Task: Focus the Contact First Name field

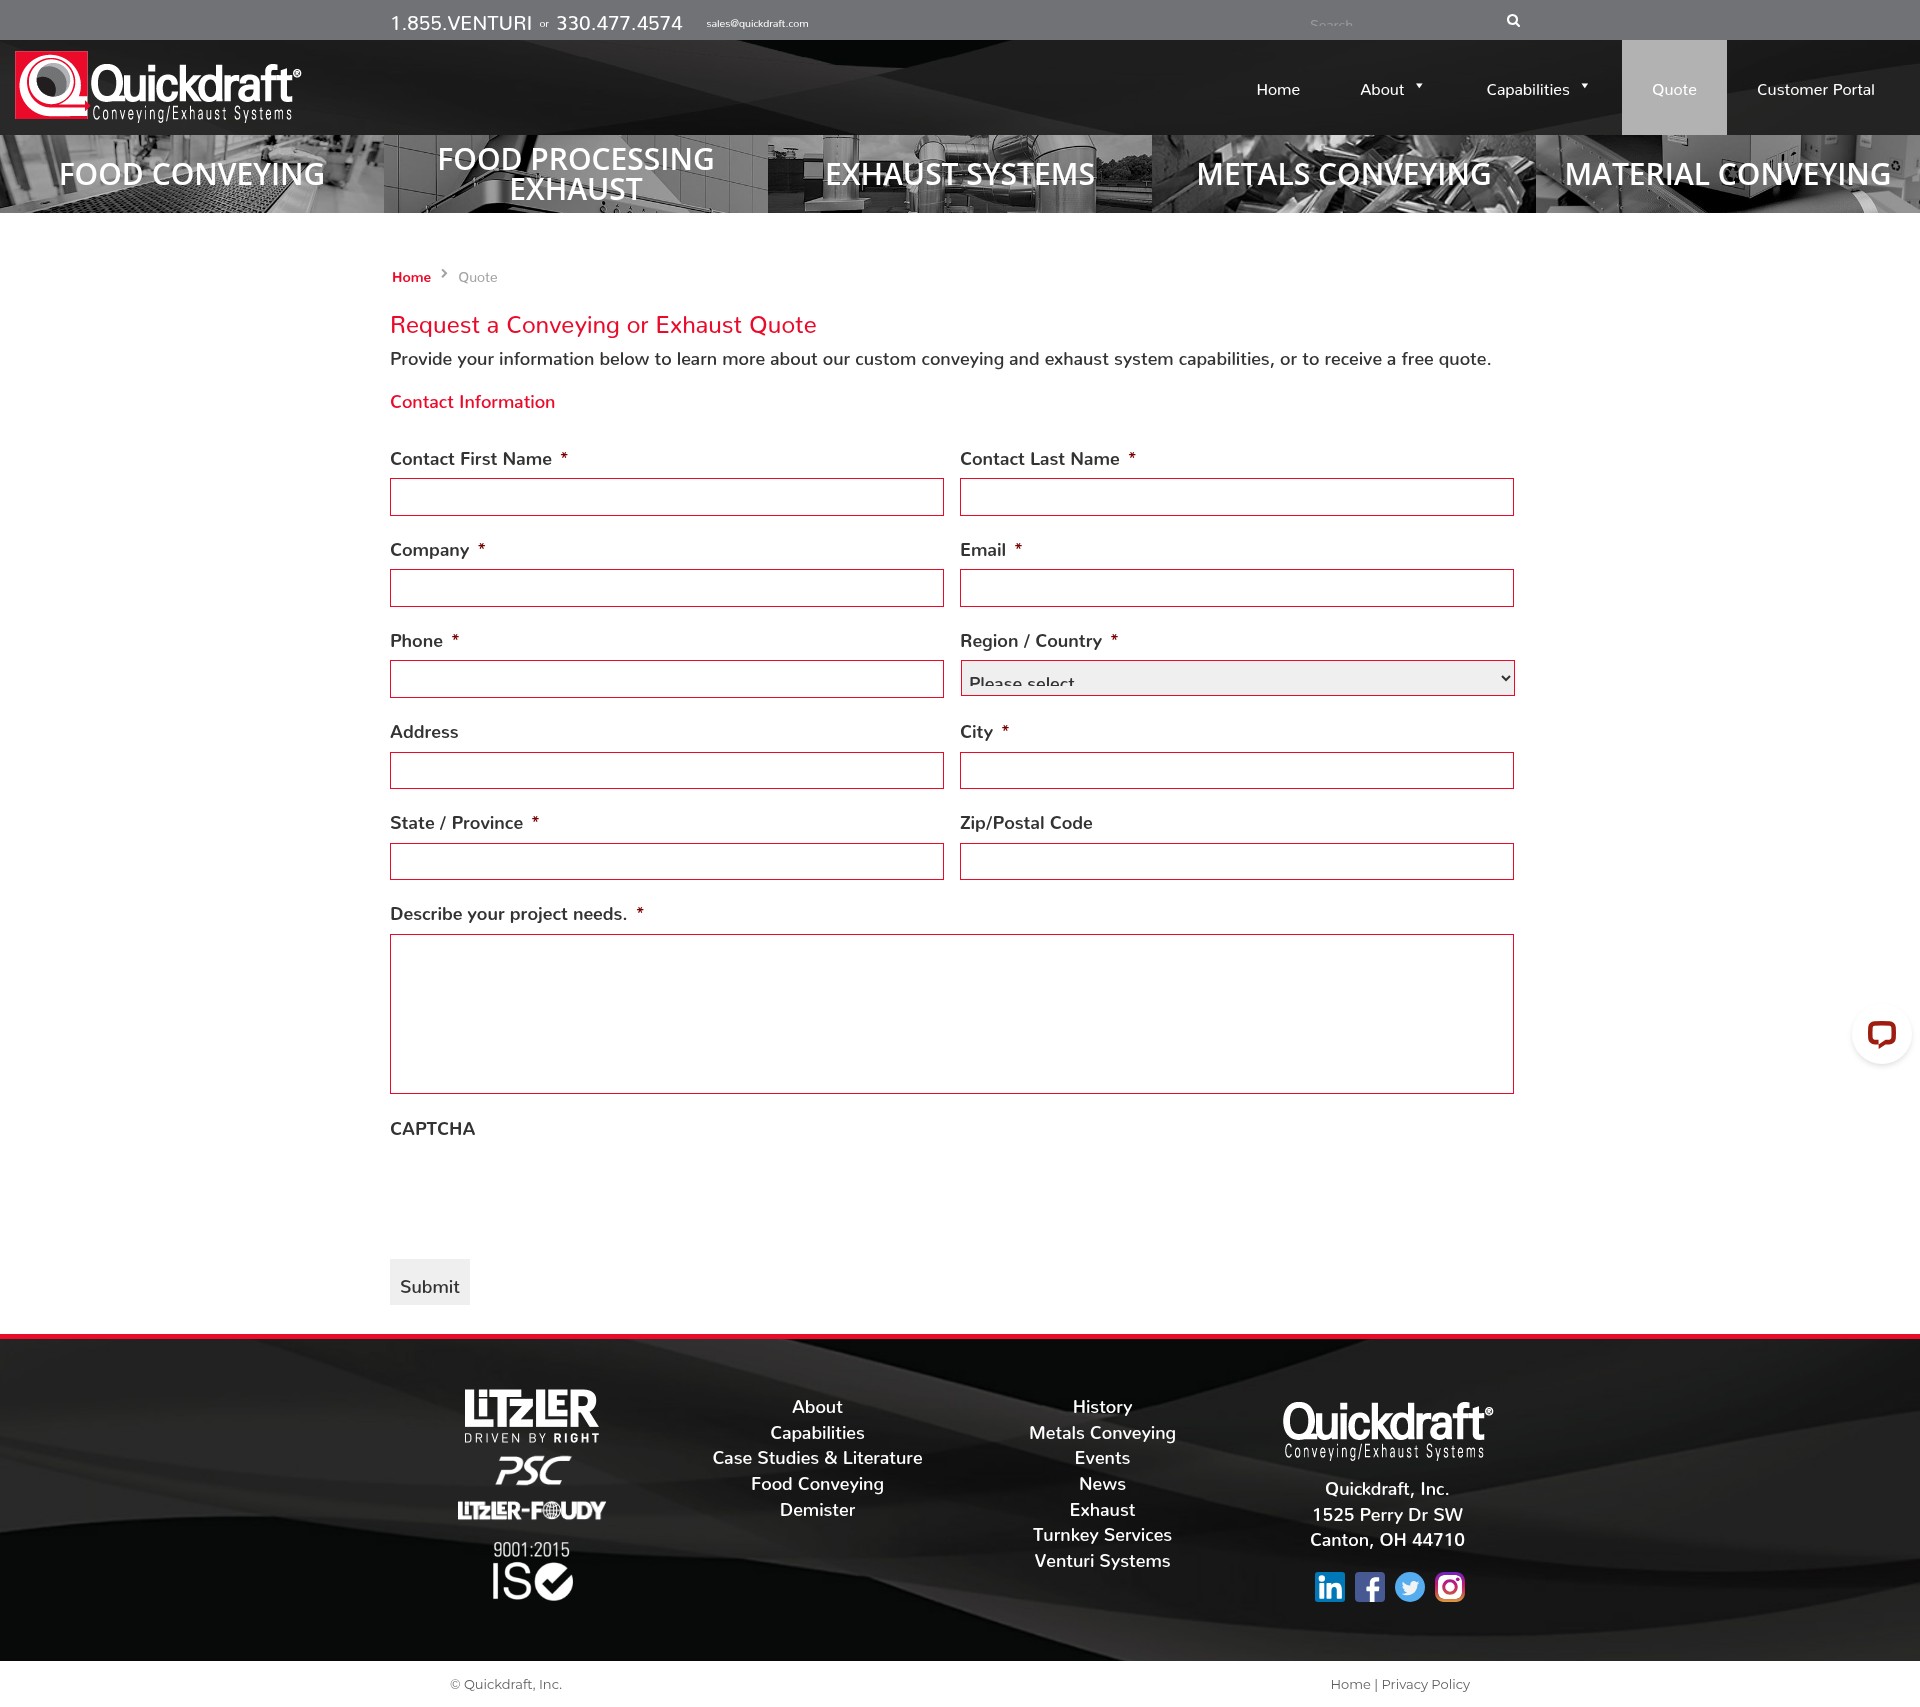Action: pyautogui.click(x=667, y=497)
